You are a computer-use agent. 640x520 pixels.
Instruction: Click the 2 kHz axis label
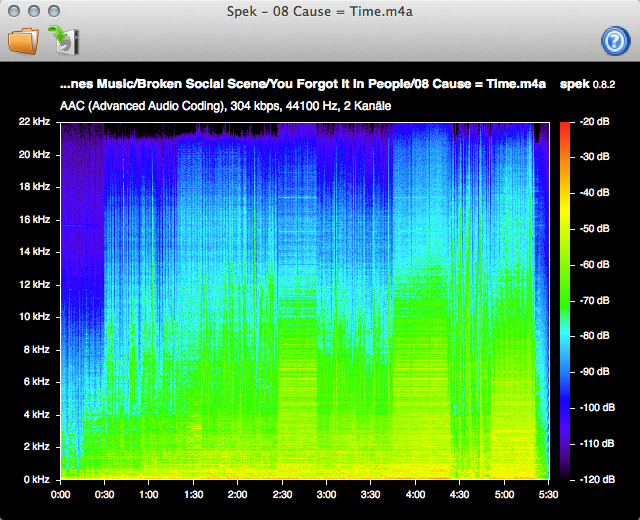tap(37, 446)
